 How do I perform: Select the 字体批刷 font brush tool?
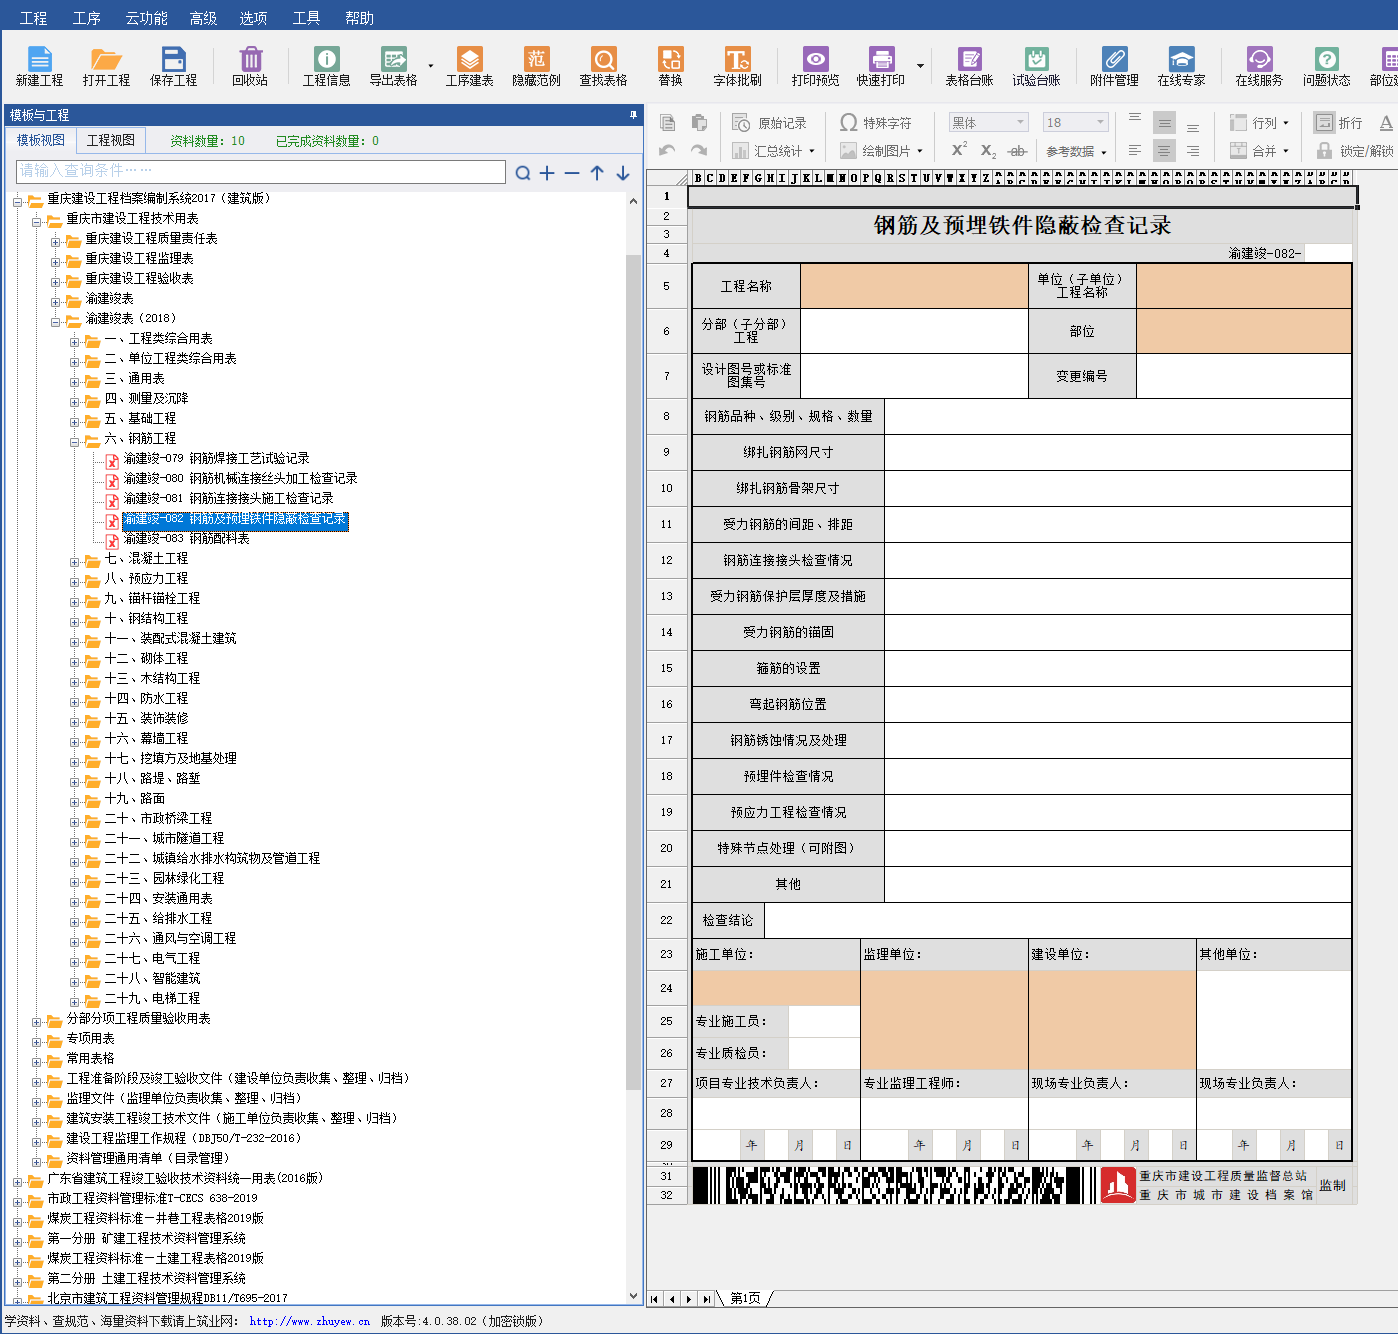(x=737, y=66)
